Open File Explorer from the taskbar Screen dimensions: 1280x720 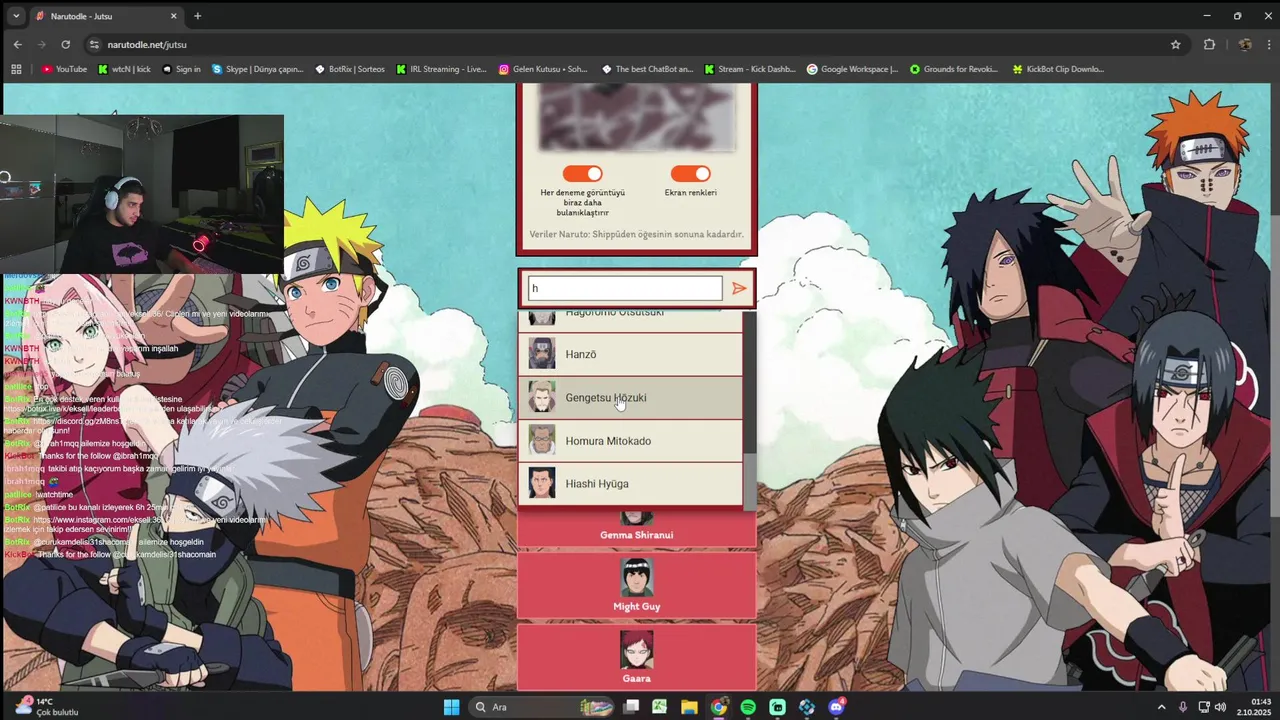[689, 707]
